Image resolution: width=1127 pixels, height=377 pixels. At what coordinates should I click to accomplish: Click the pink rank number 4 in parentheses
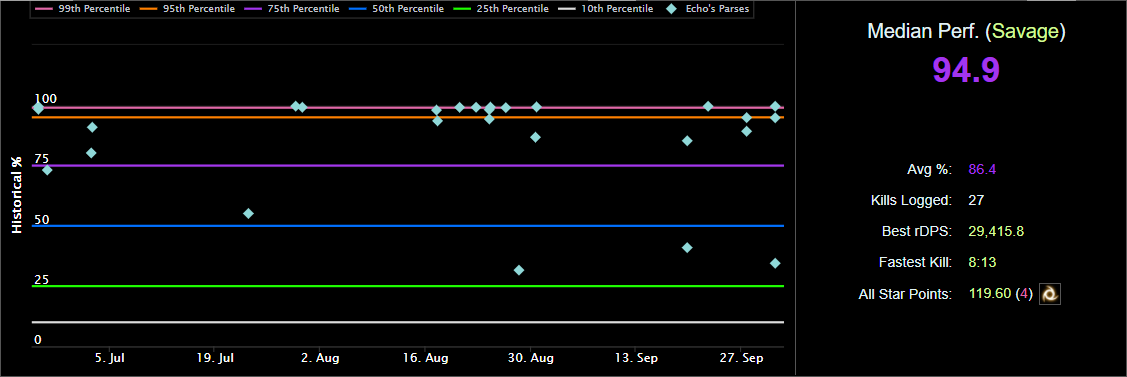pyautogui.click(x=1024, y=294)
